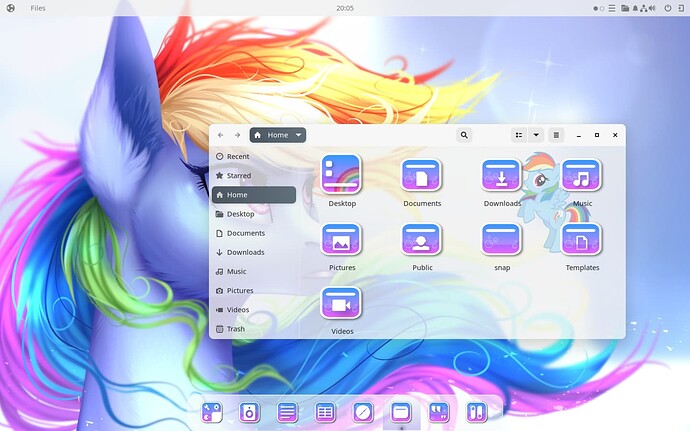Go to Pictures in the sidebar
Screen dimensions: 690x431
pos(254,291)
